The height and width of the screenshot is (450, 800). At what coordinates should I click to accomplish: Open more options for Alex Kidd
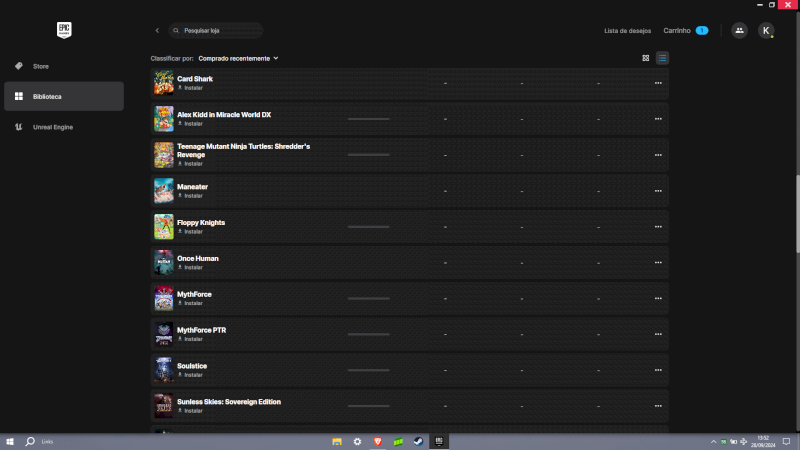(x=658, y=119)
